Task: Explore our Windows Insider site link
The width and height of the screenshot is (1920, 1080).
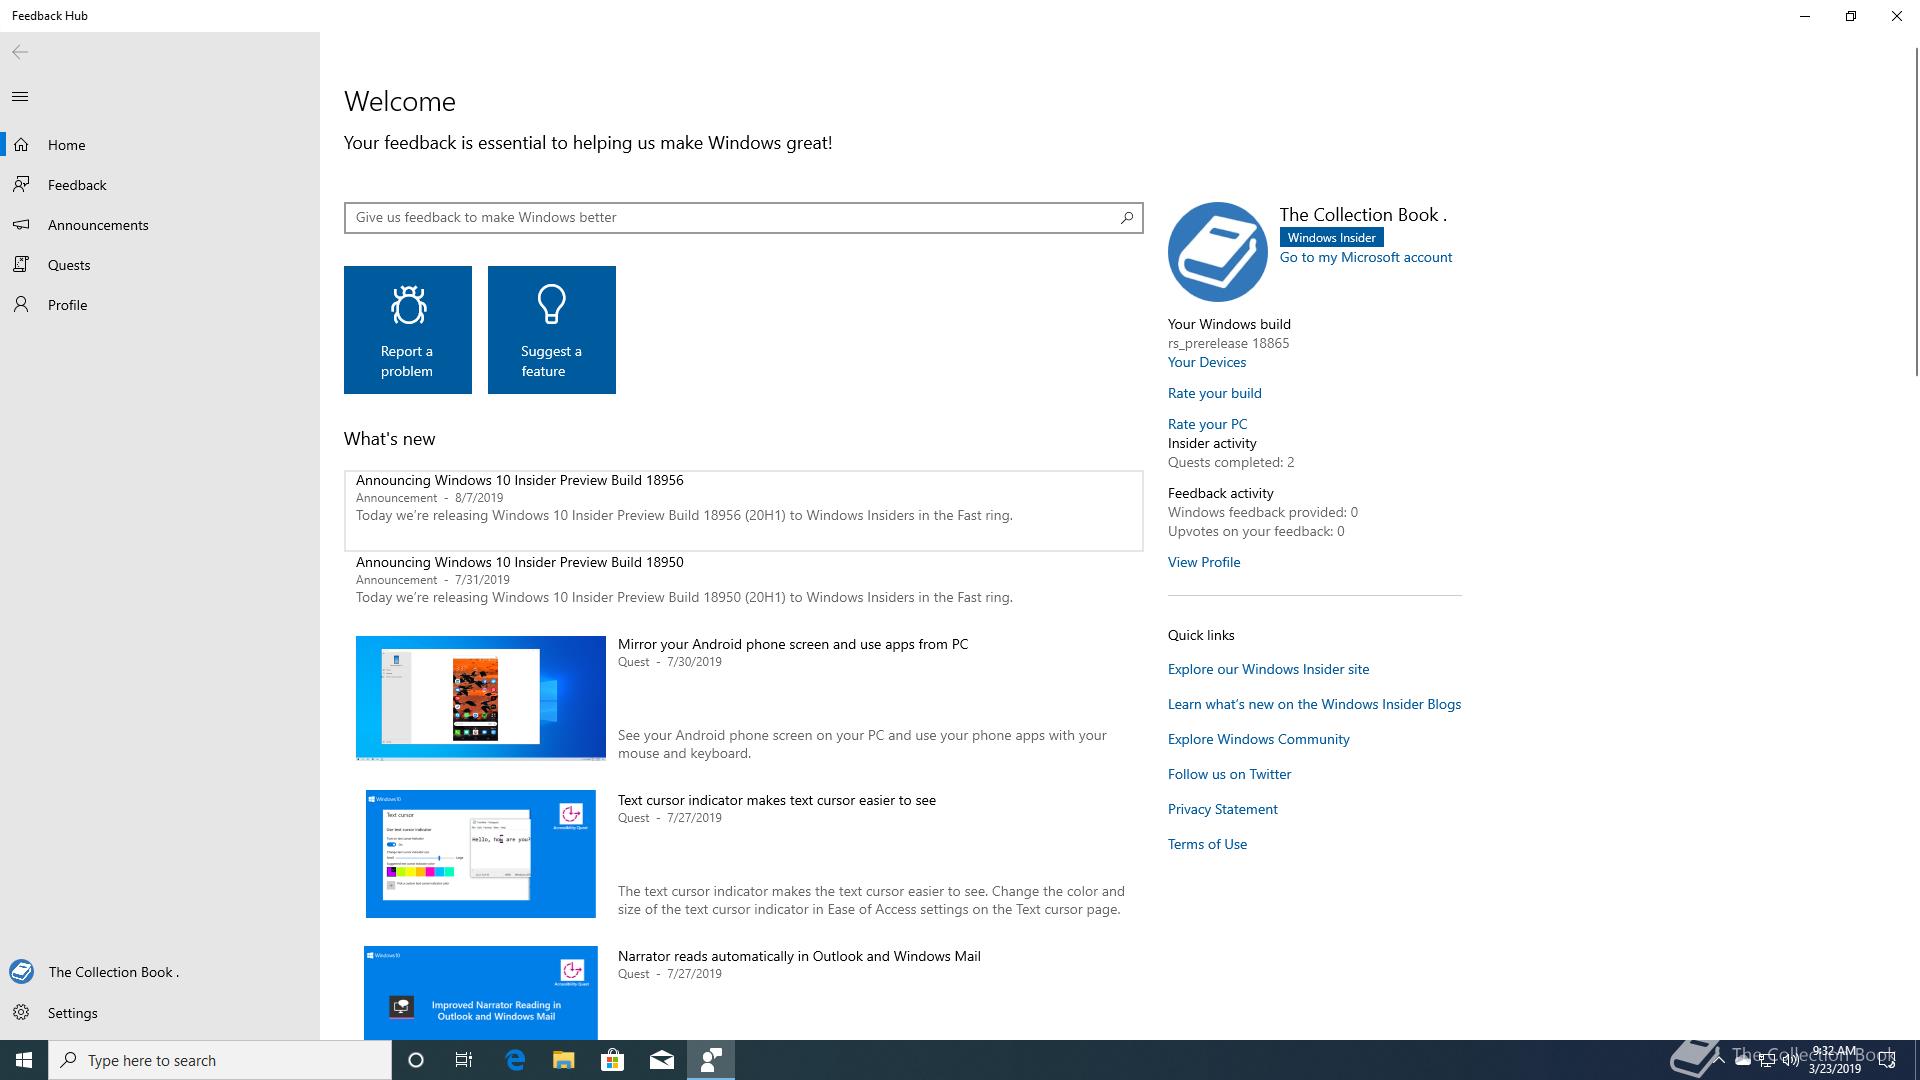Action: 1269,670
